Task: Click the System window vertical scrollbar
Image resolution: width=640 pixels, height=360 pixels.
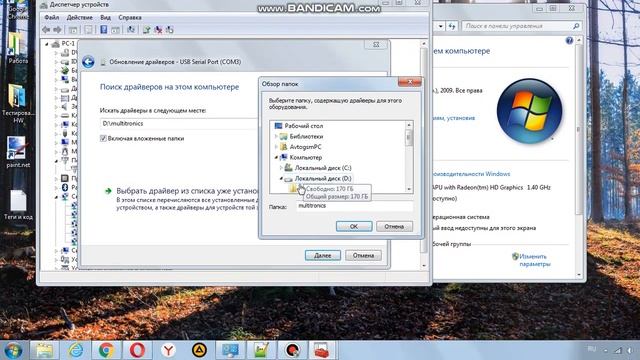Action: tap(578, 130)
